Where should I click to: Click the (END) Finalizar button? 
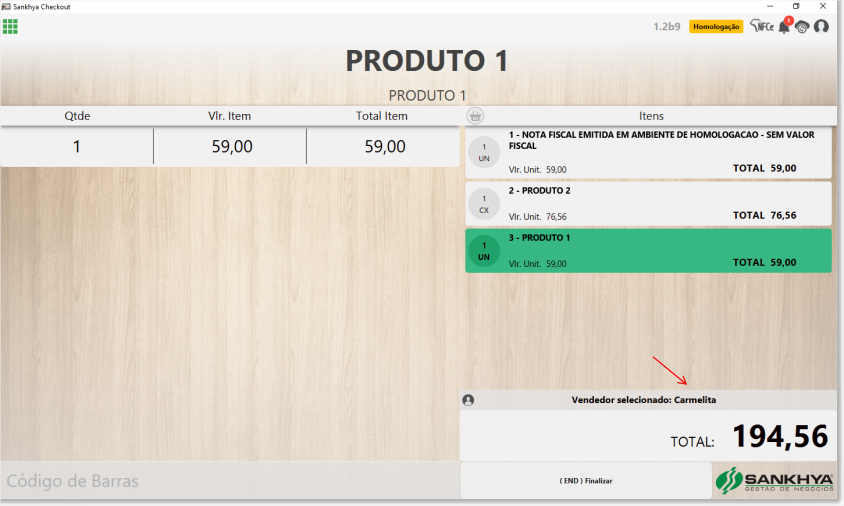coord(586,481)
